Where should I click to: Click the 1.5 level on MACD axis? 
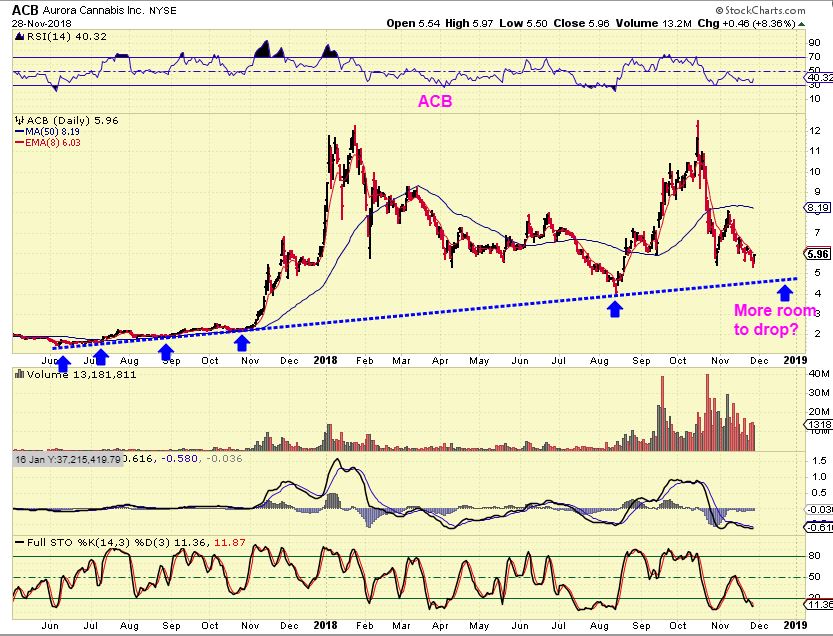[819, 461]
